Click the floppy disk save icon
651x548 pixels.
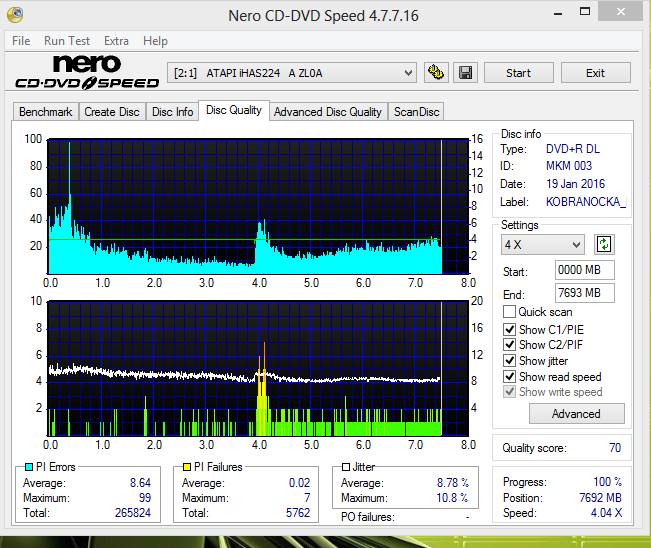[465, 73]
